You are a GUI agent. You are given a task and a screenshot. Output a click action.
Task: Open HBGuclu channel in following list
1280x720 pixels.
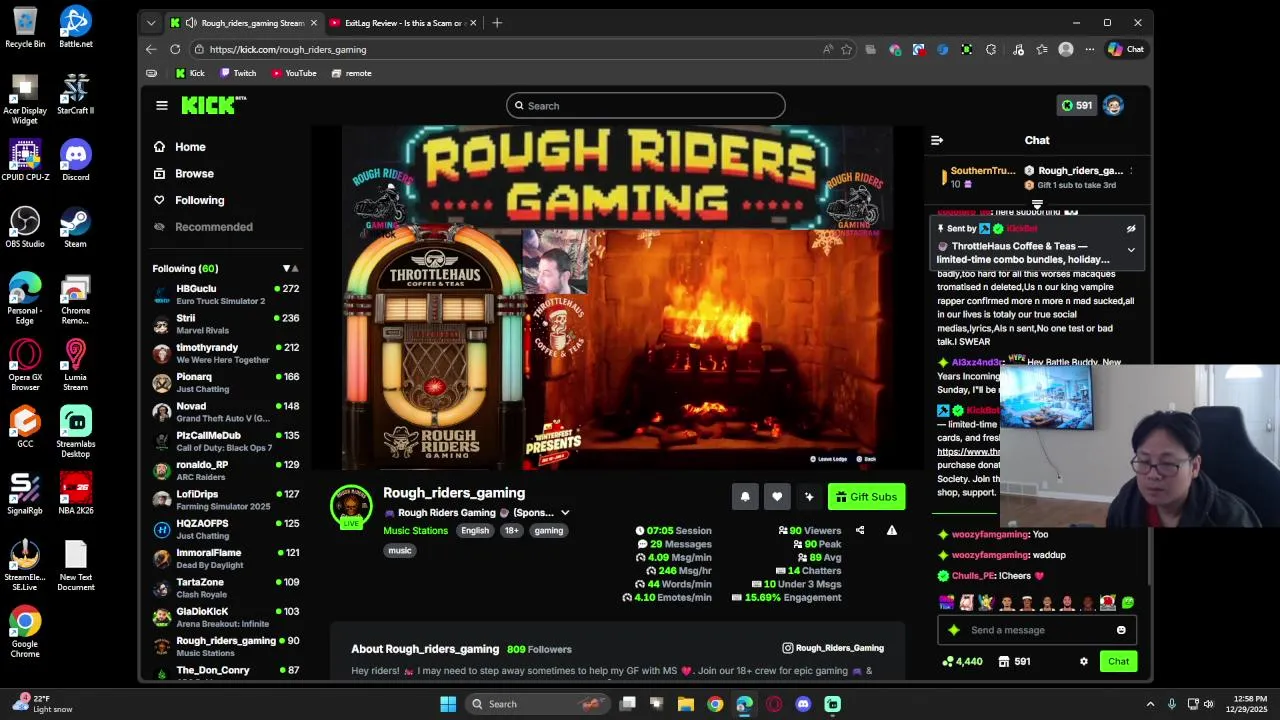[226, 294]
